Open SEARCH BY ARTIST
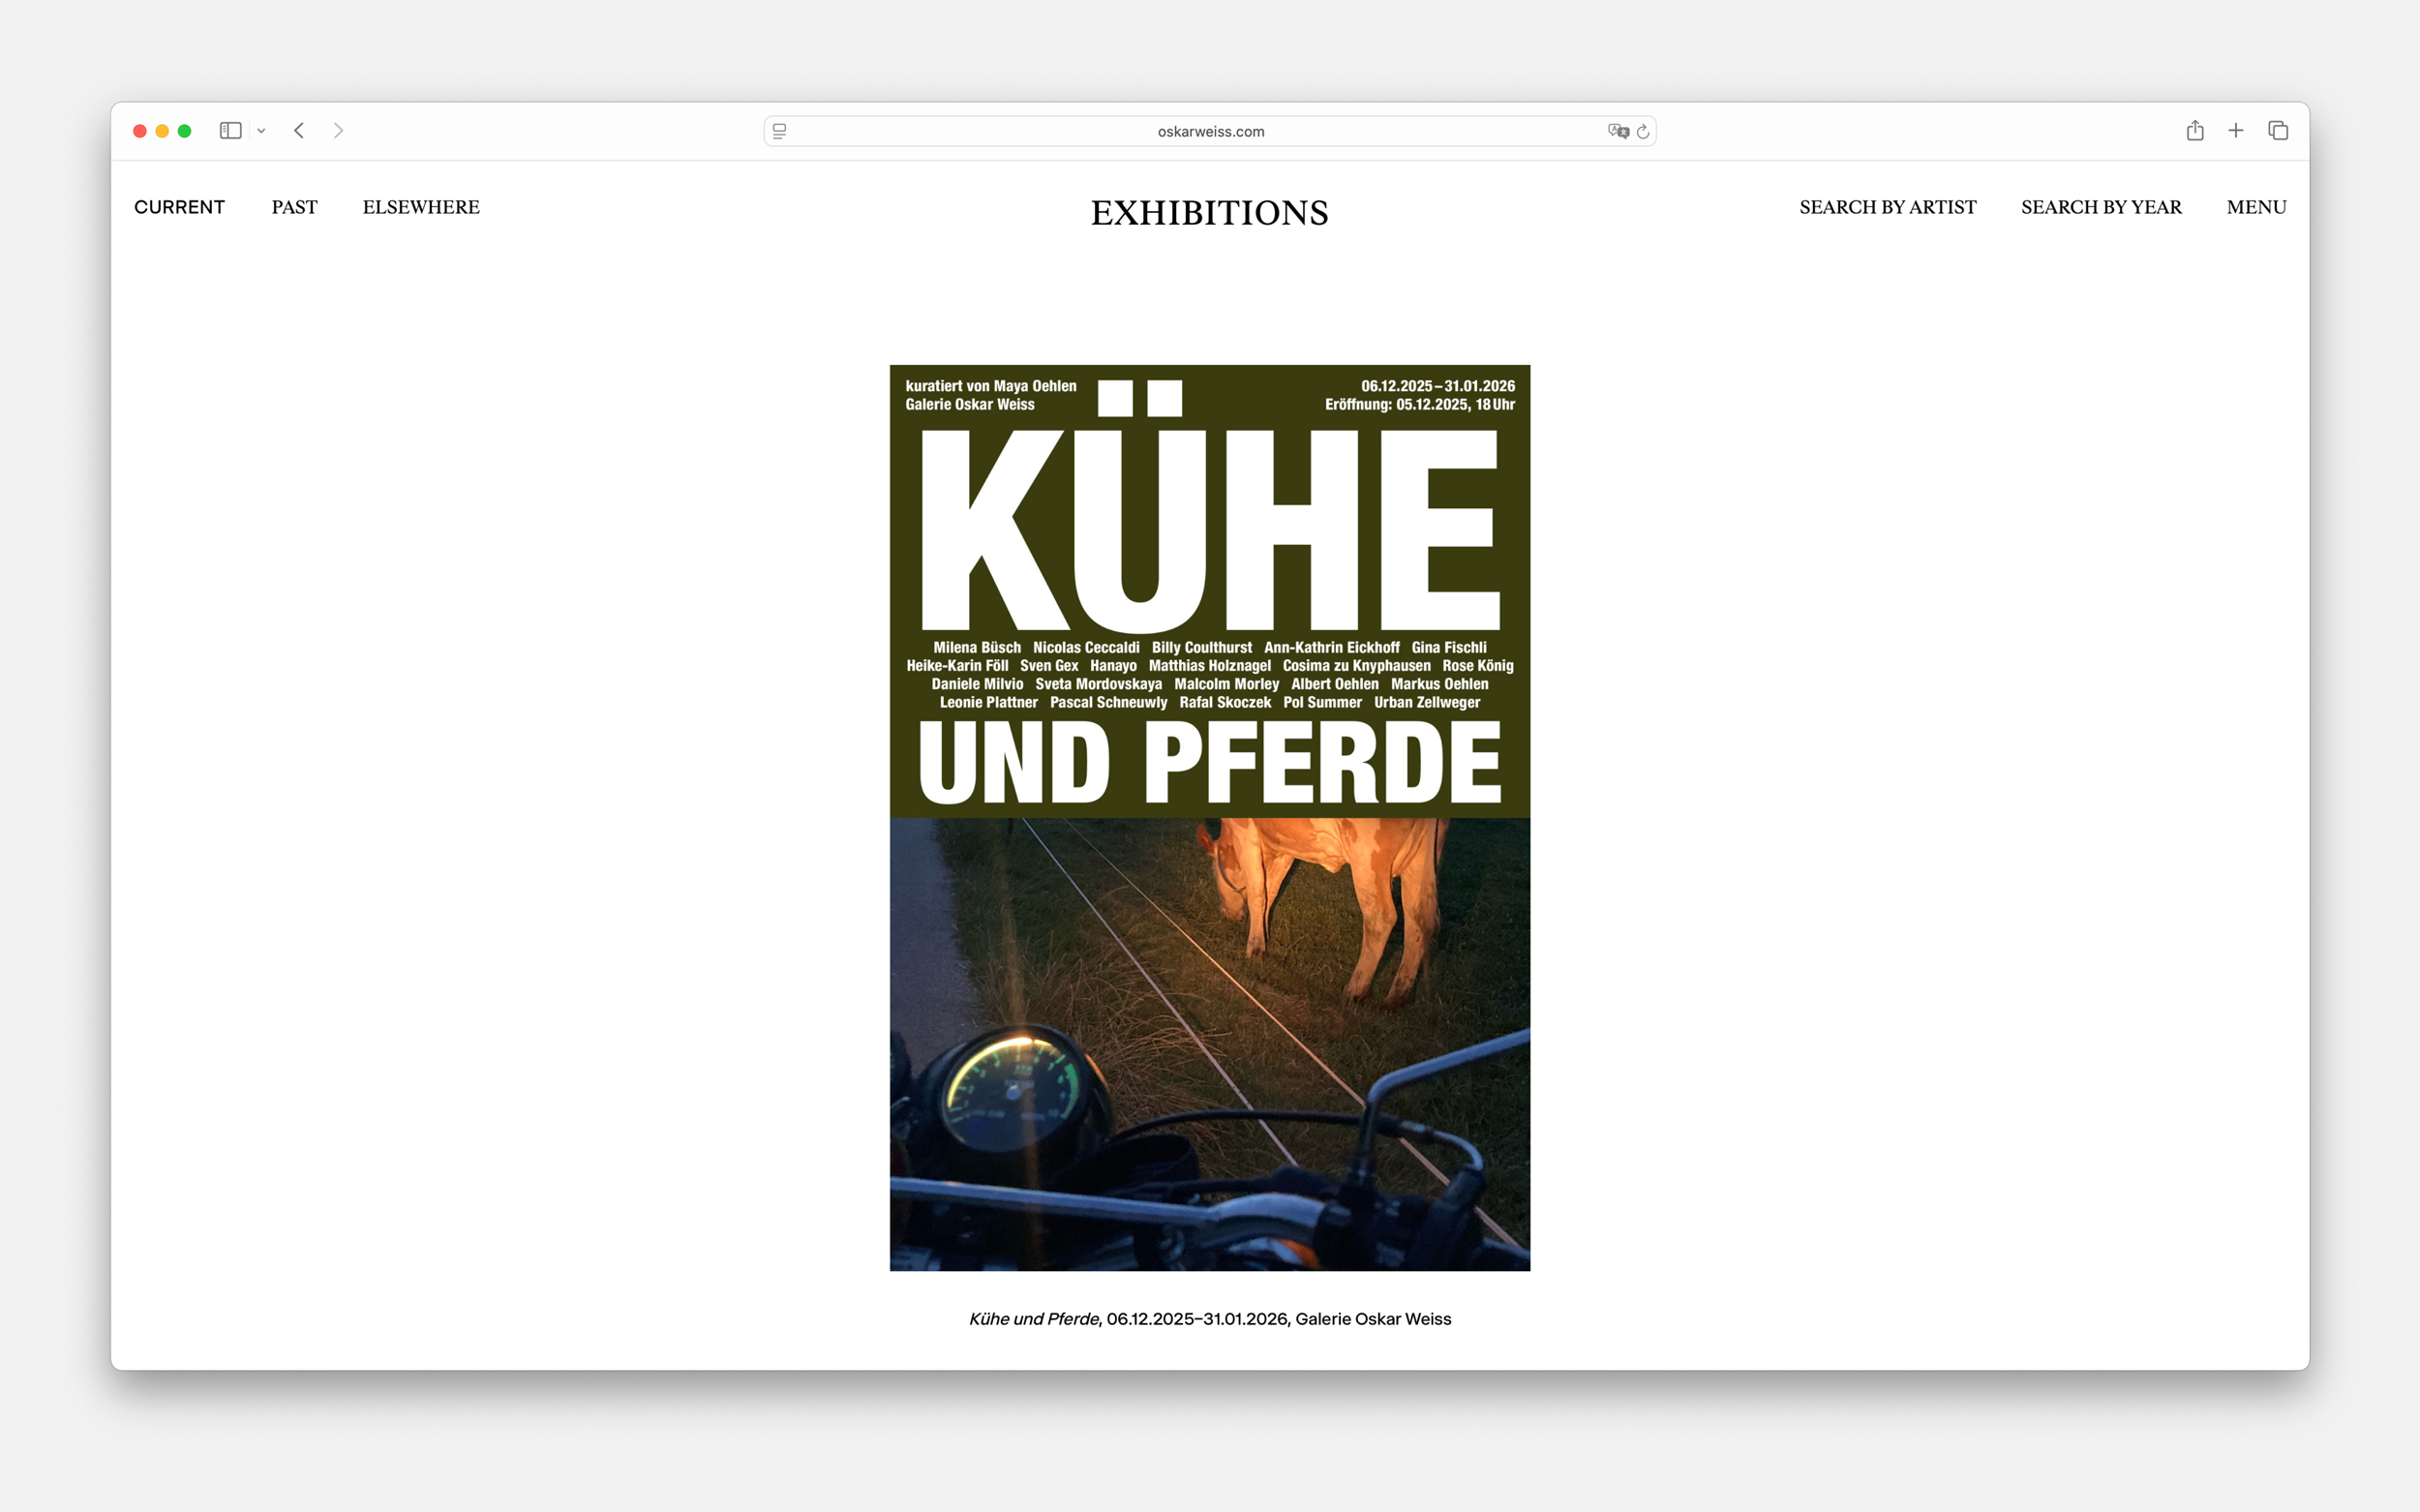 (x=1887, y=207)
